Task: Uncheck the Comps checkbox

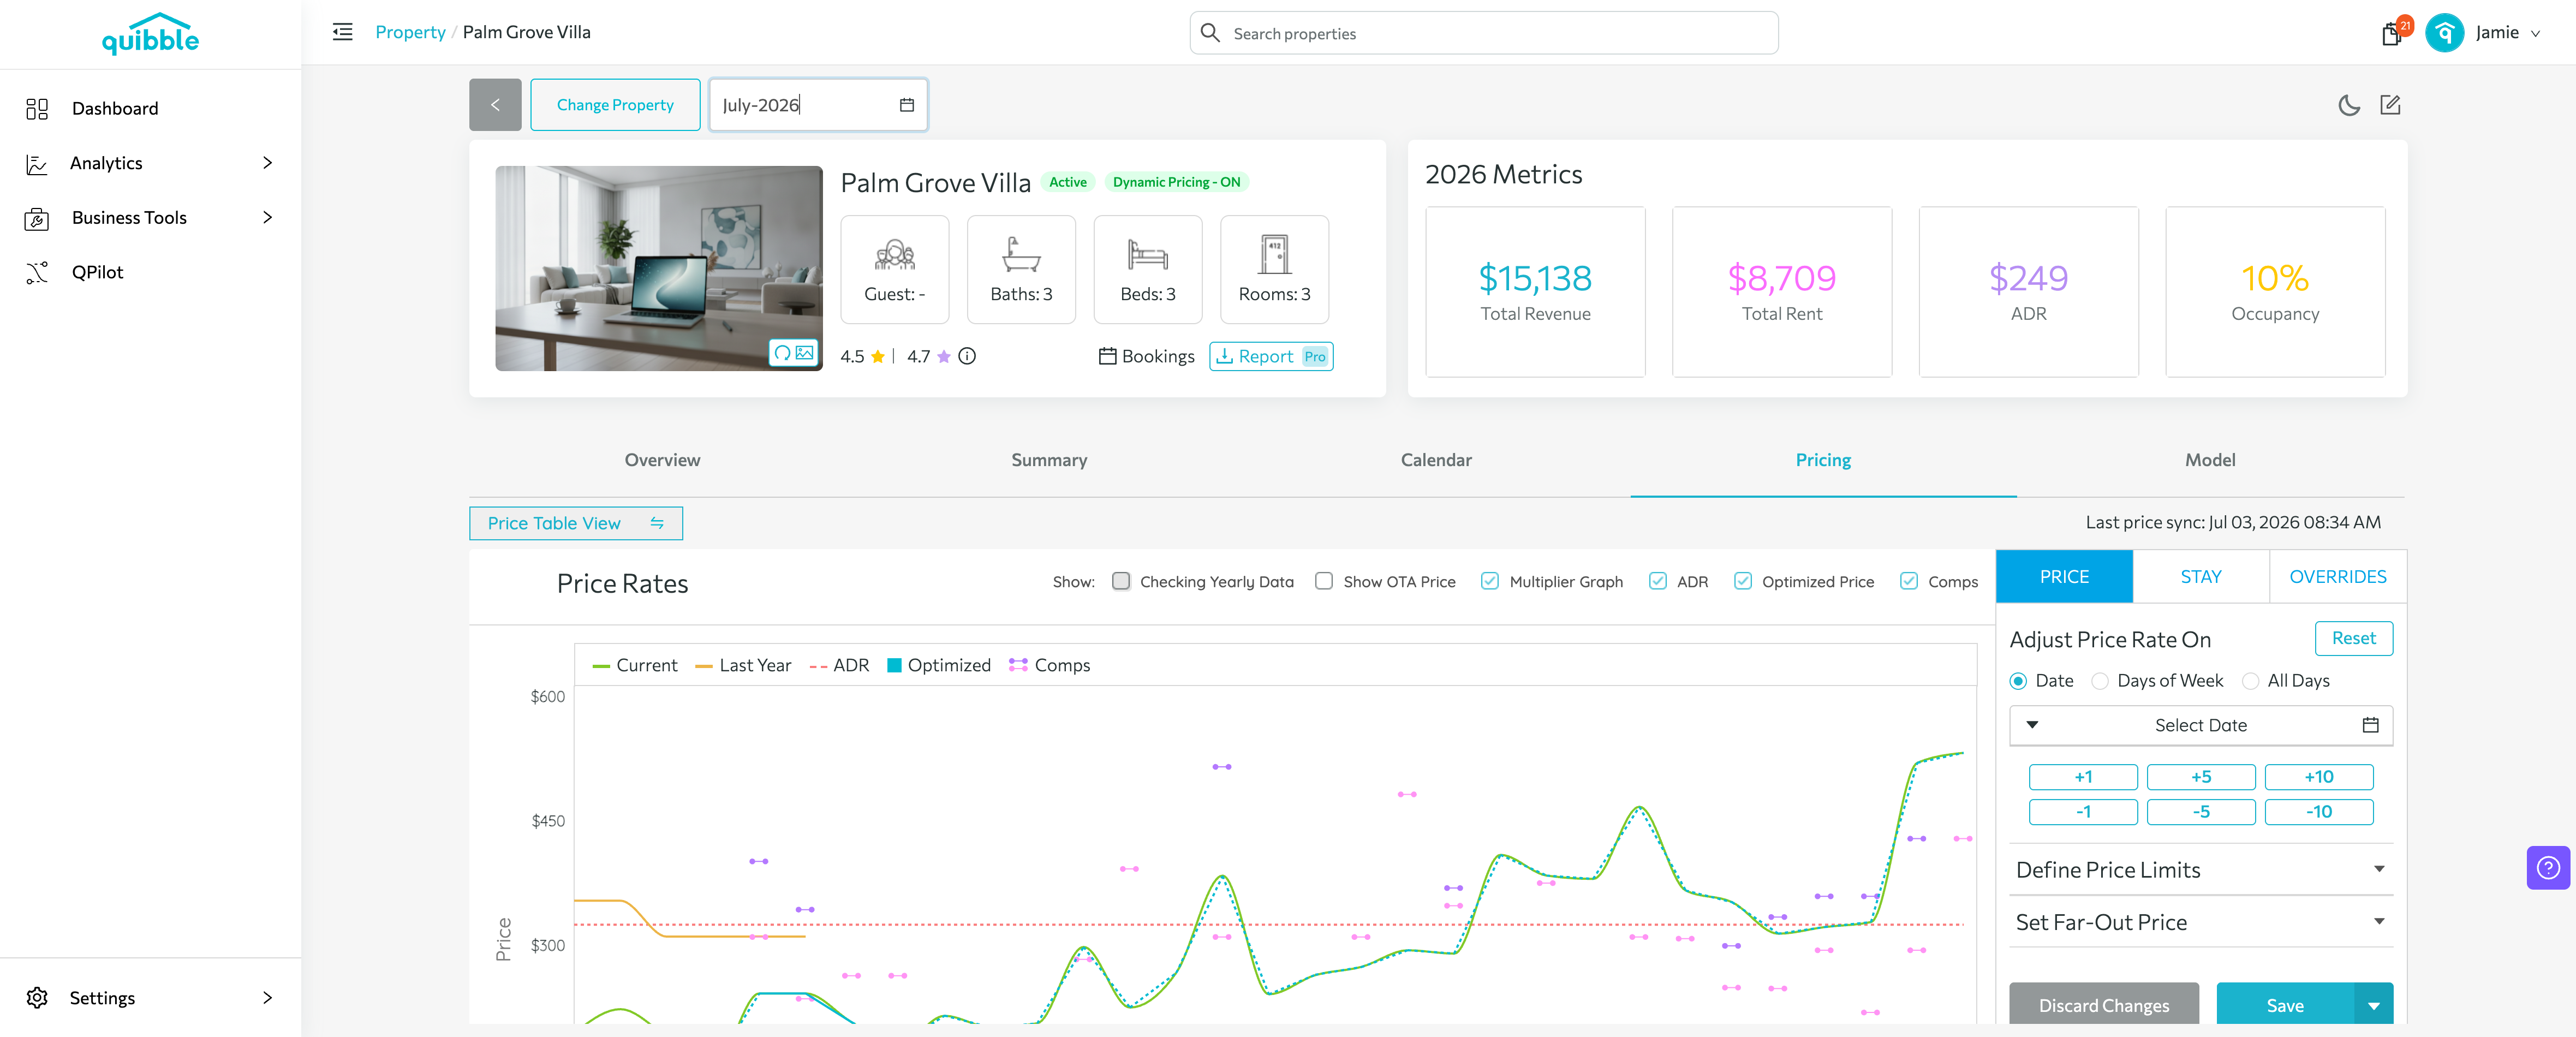Action: (x=1909, y=581)
